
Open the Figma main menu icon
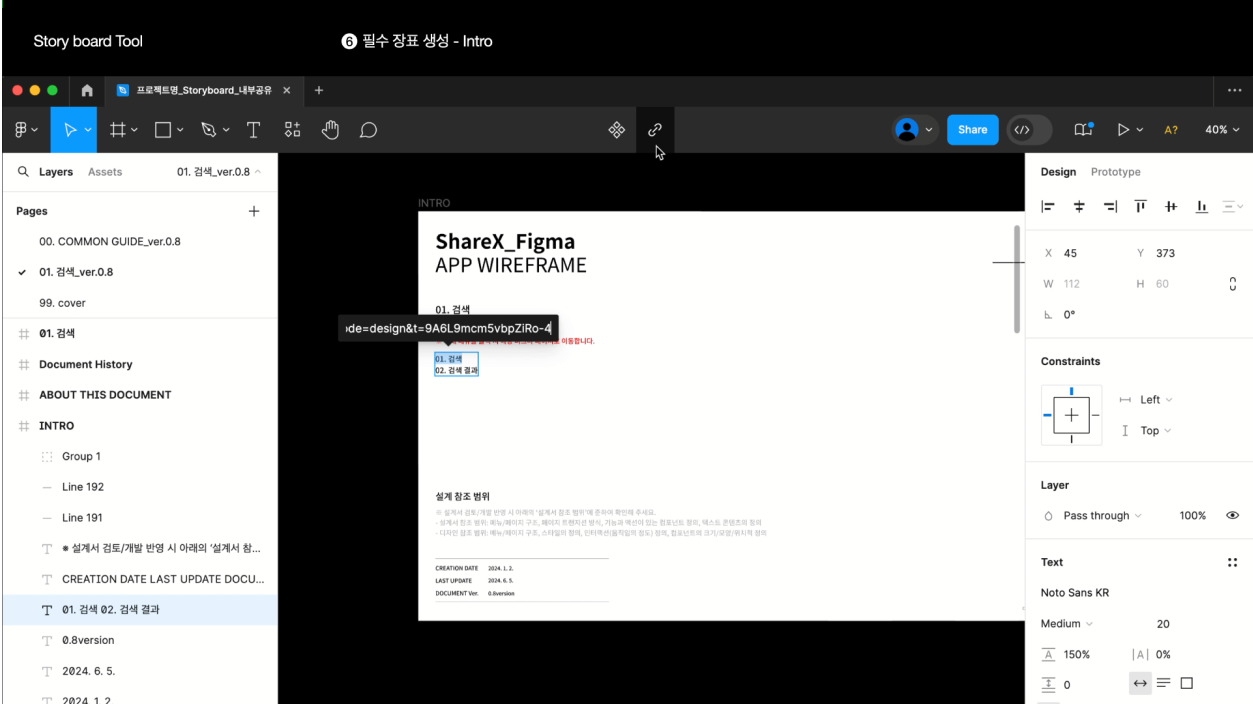[21, 130]
